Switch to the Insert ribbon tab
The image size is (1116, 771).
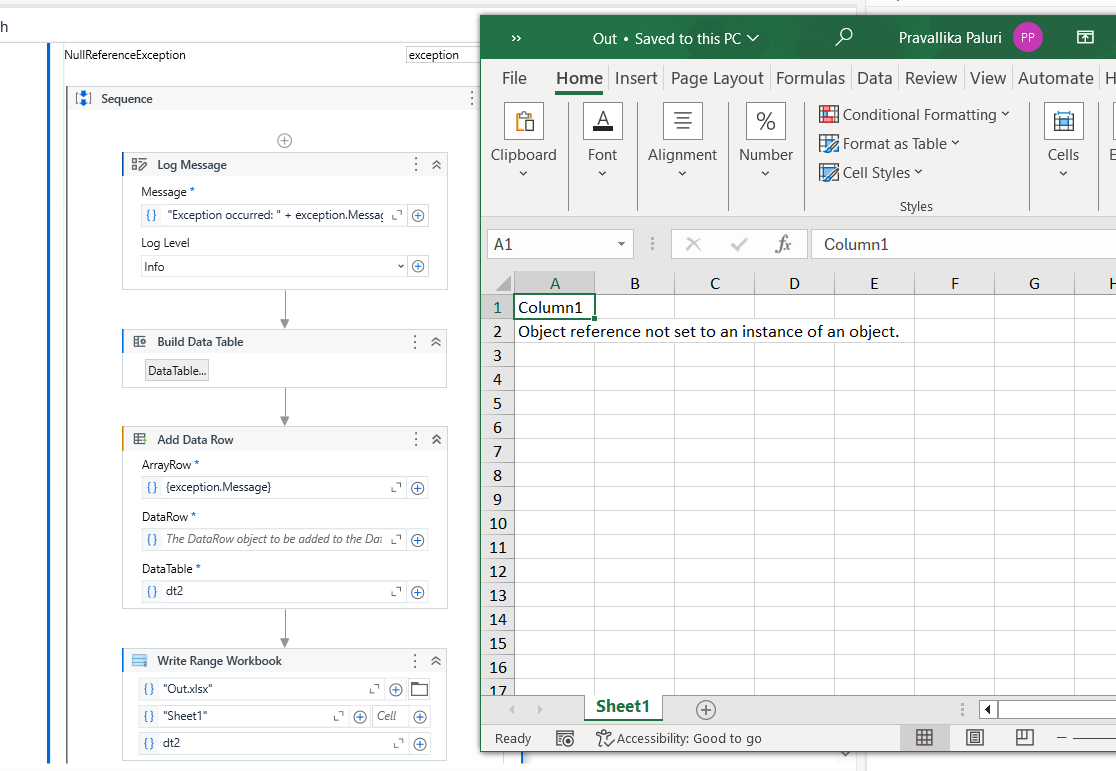point(636,78)
